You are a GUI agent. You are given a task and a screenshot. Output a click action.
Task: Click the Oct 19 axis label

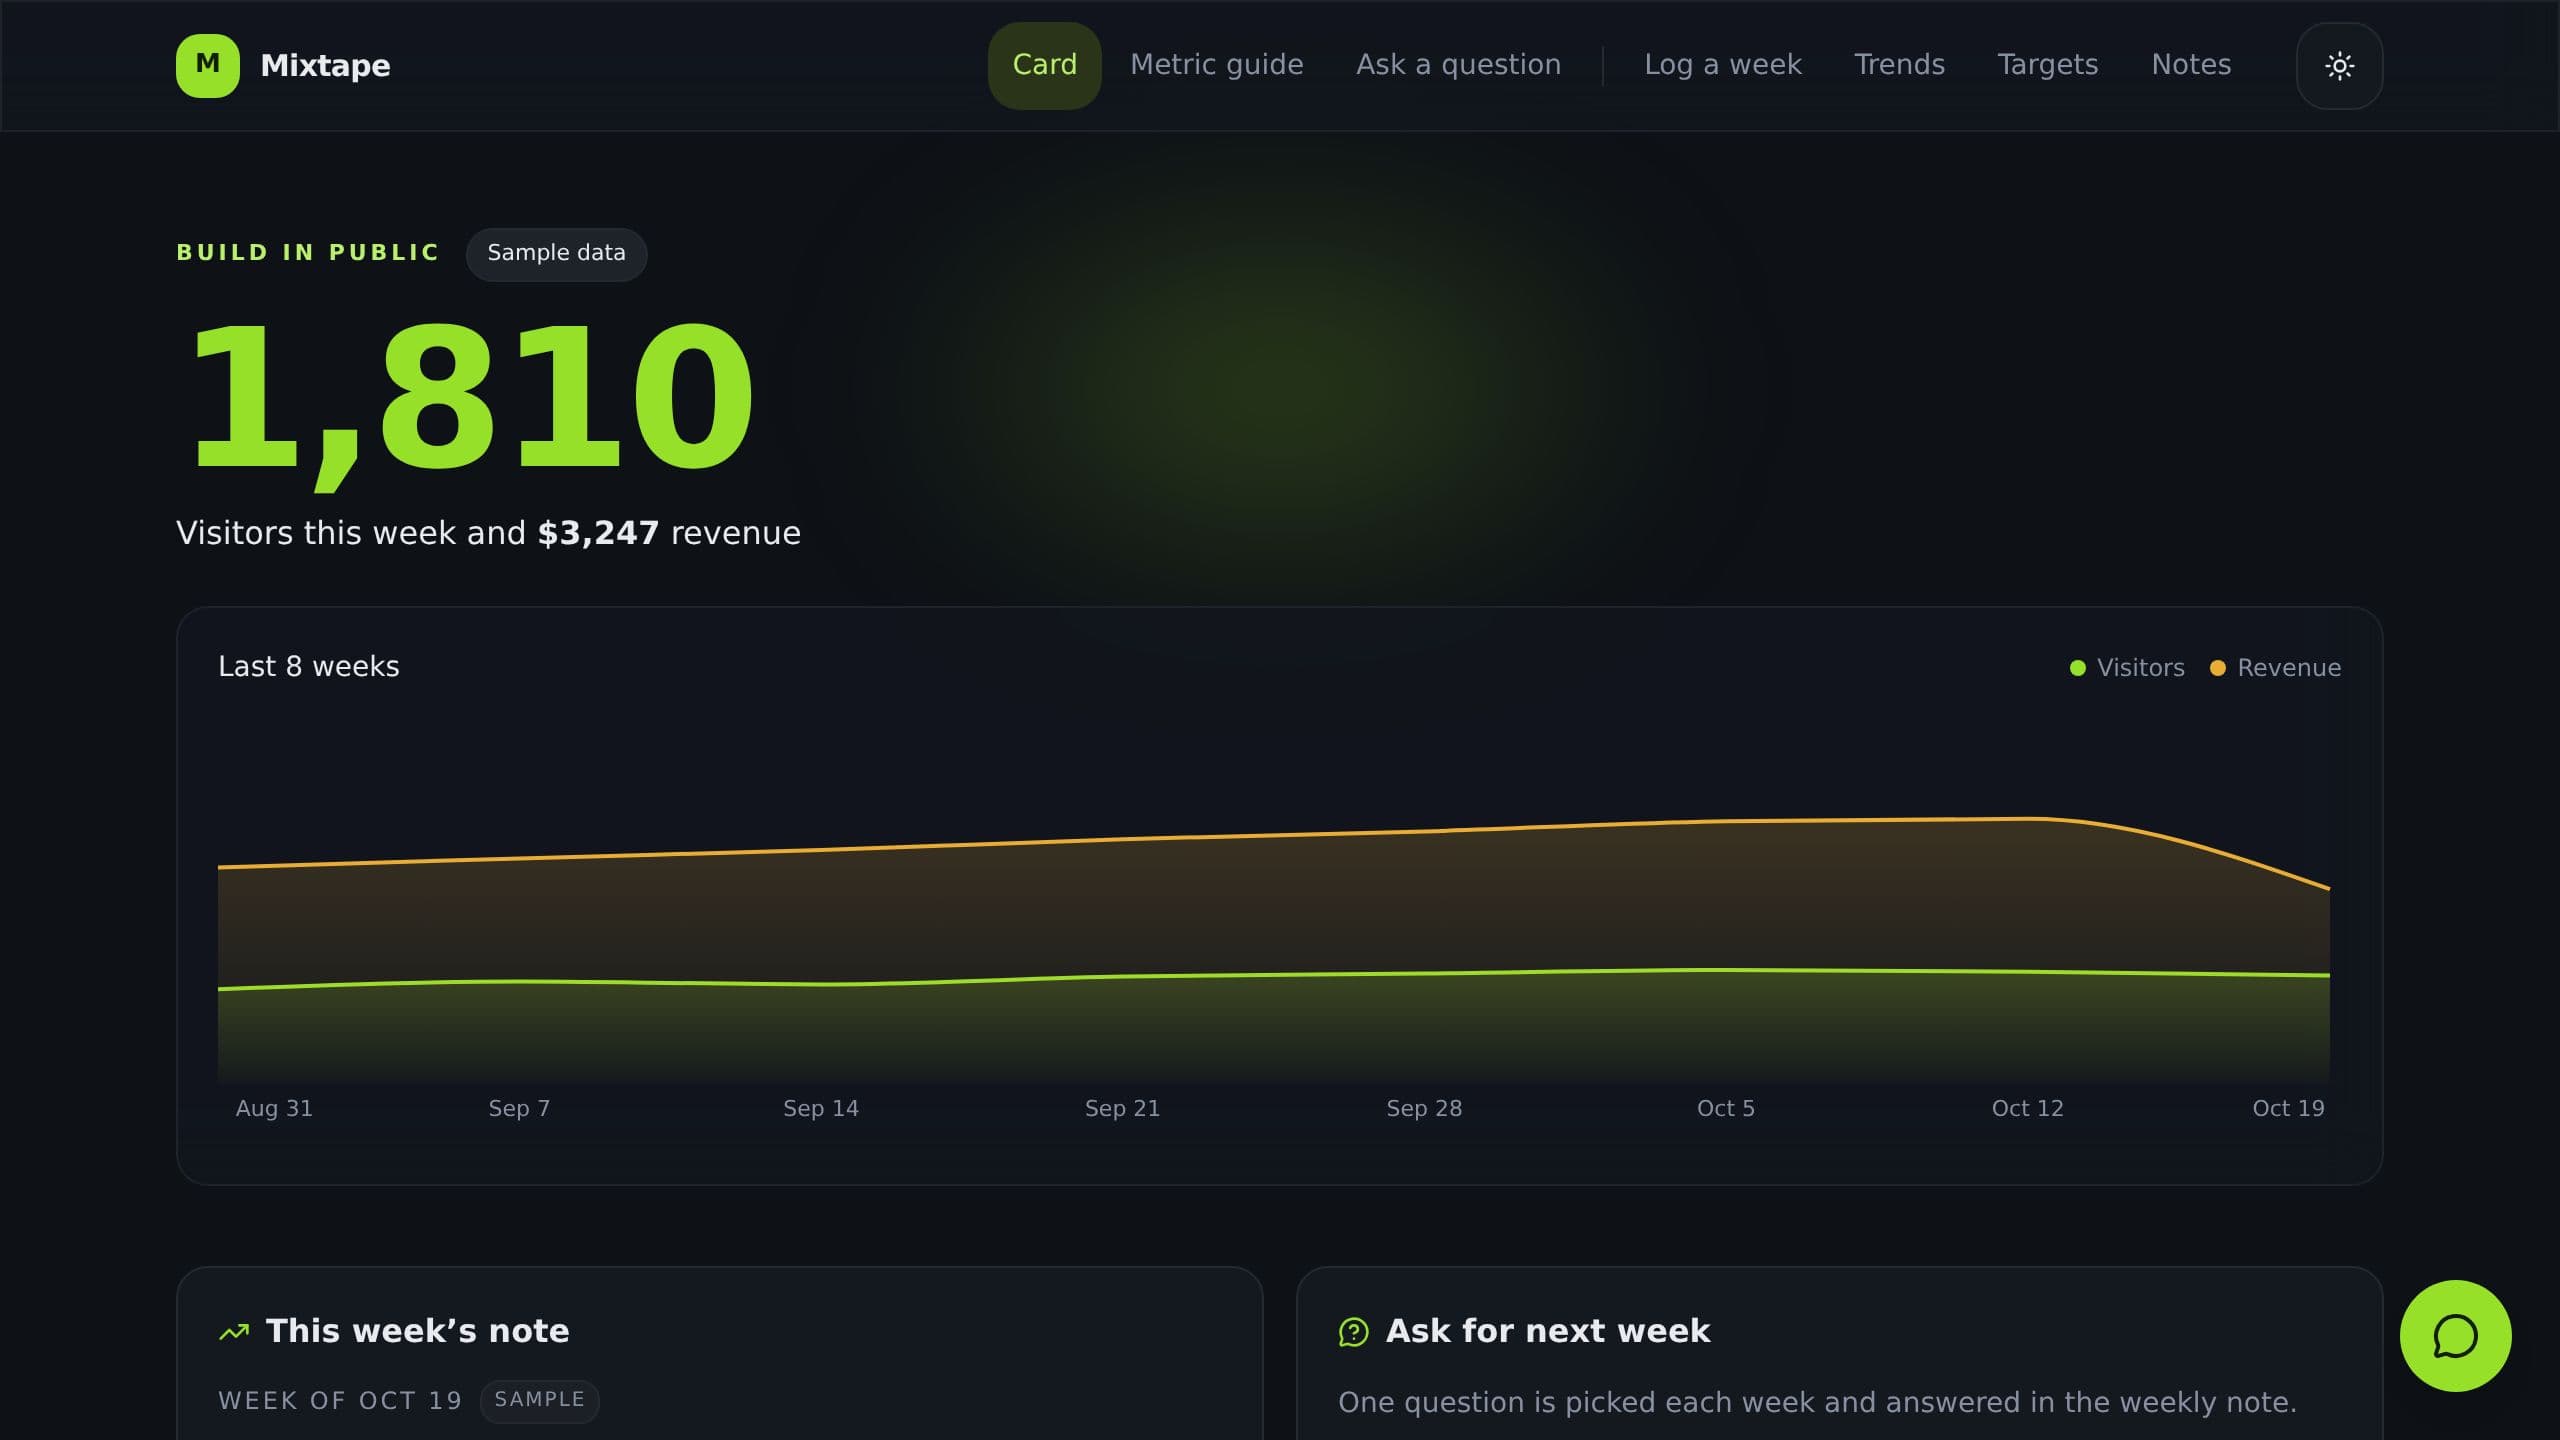(2287, 1108)
